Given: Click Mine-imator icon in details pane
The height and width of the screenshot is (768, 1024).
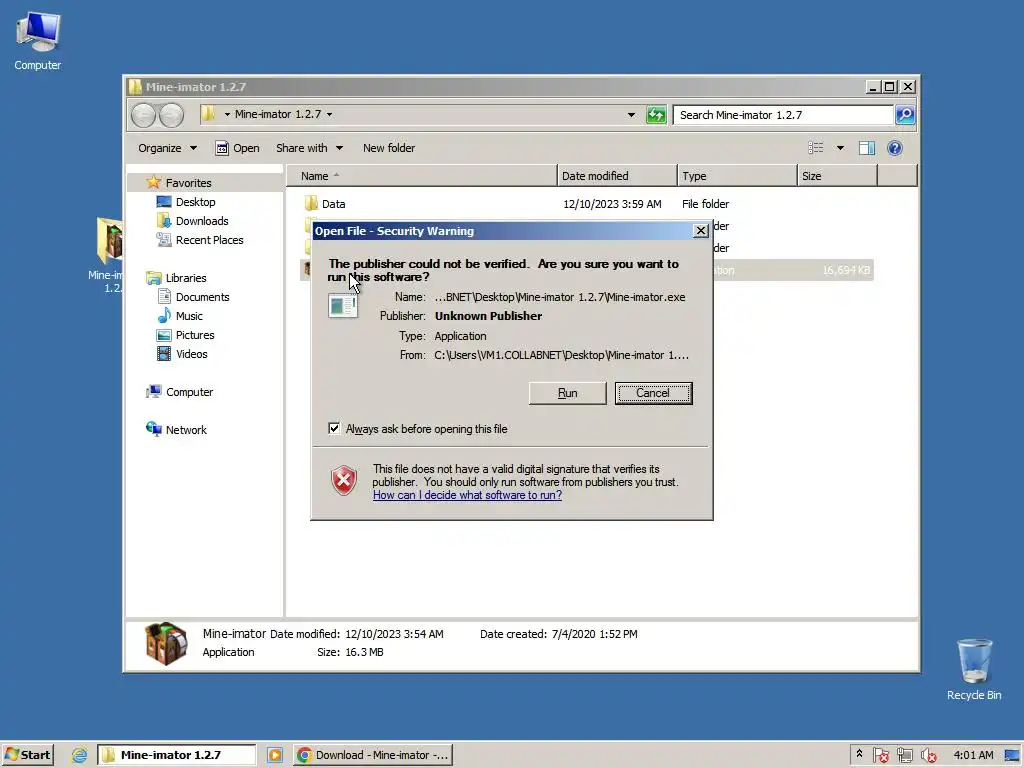Looking at the screenshot, I should [165, 643].
